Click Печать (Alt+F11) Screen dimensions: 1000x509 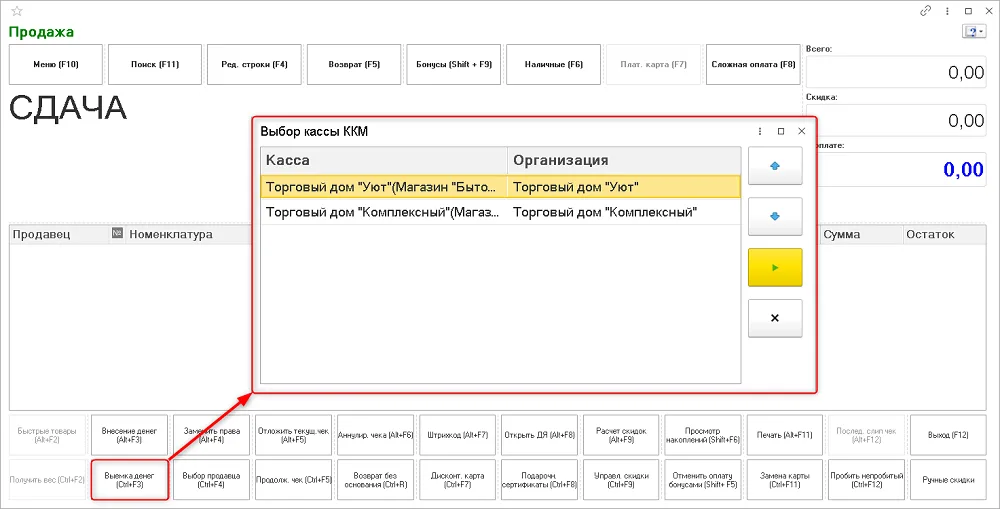785,434
